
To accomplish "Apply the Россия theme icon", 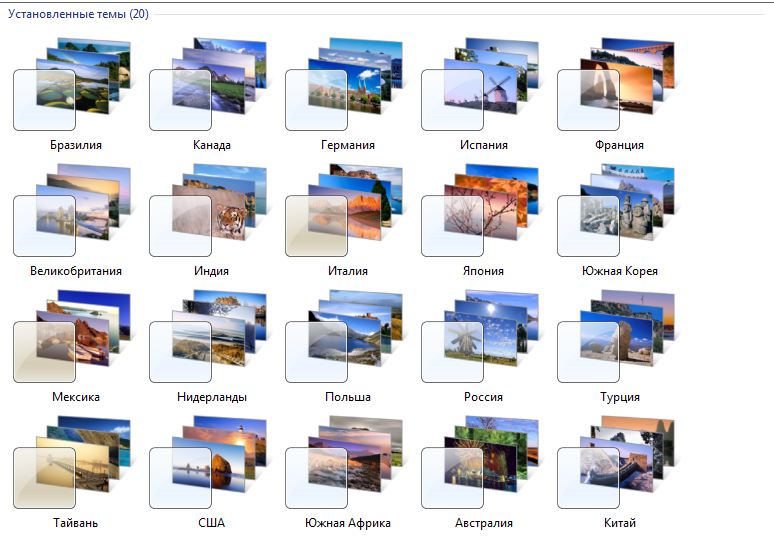I will pyautogui.click(x=480, y=336).
